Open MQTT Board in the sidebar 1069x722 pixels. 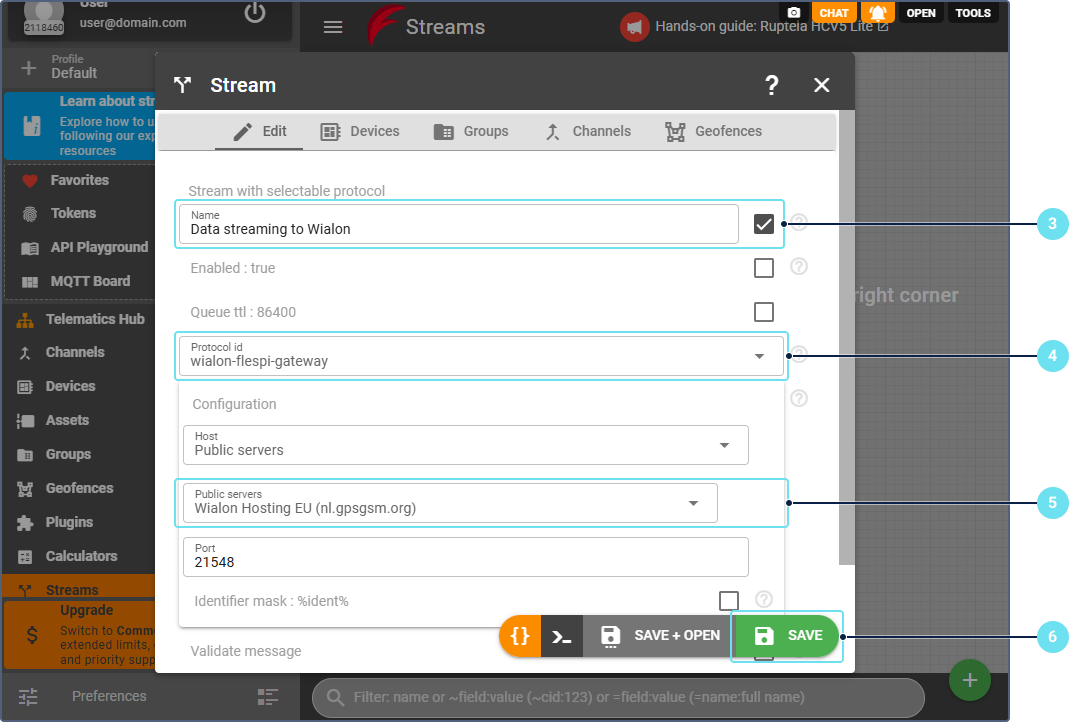point(79,281)
